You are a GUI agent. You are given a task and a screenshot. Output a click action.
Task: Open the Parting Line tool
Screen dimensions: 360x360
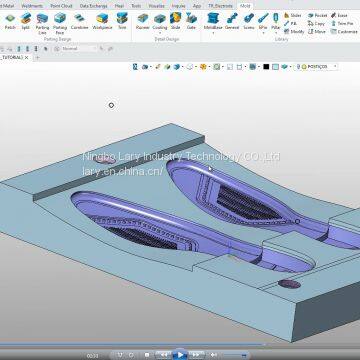[x=42, y=23]
